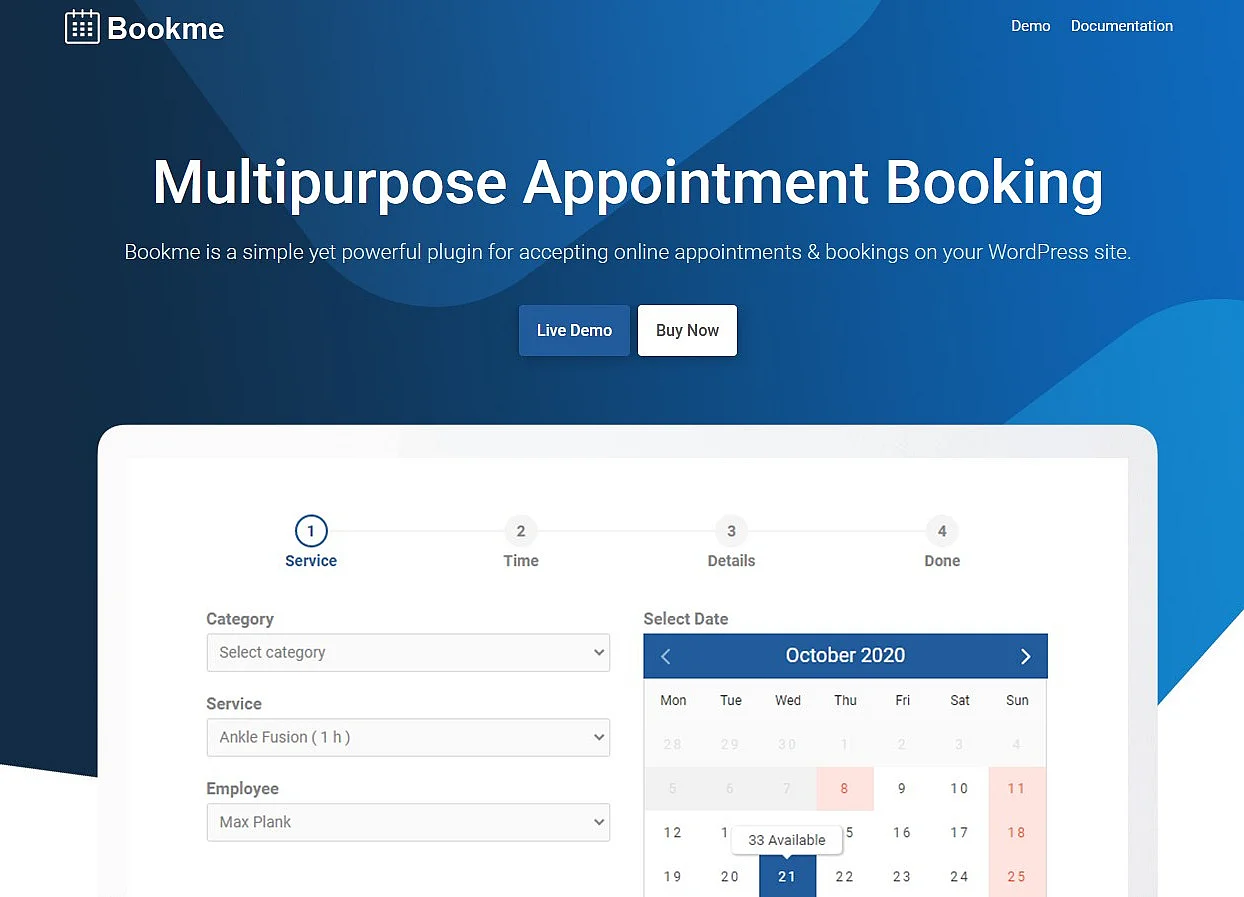
Task: Select highlighted date October 21
Action: [787, 876]
